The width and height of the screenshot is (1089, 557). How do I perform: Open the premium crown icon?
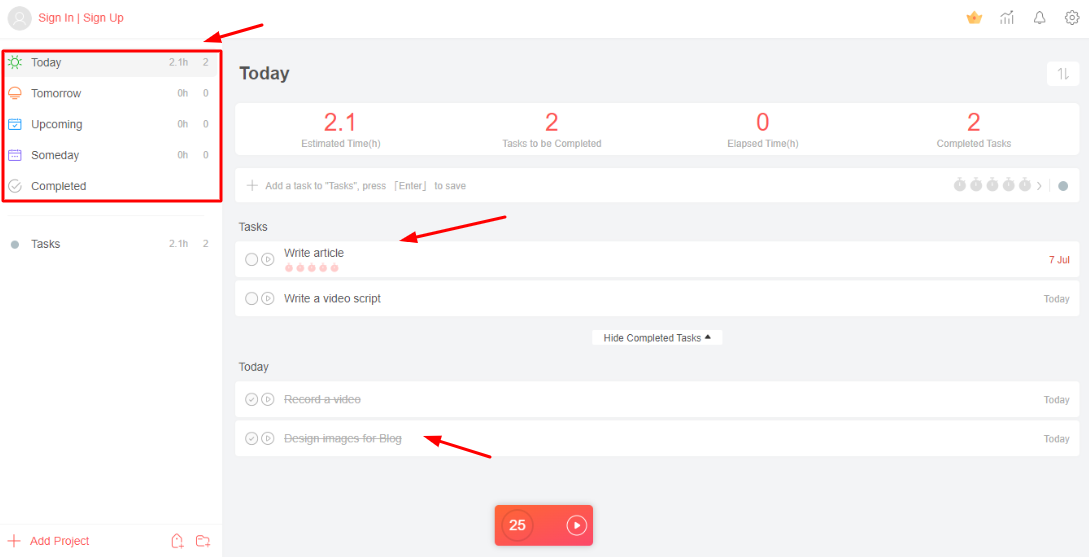pyautogui.click(x=974, y=18)
